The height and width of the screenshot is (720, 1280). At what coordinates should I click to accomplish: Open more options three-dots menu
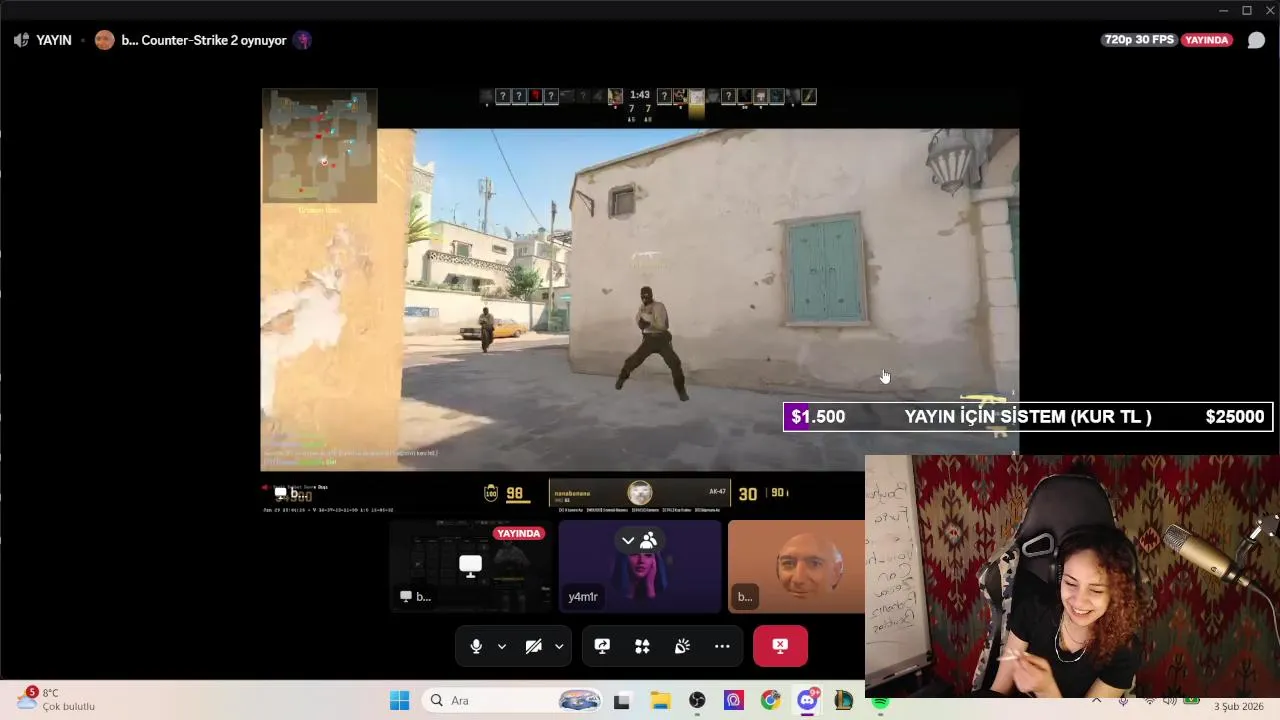coord(722,646)
